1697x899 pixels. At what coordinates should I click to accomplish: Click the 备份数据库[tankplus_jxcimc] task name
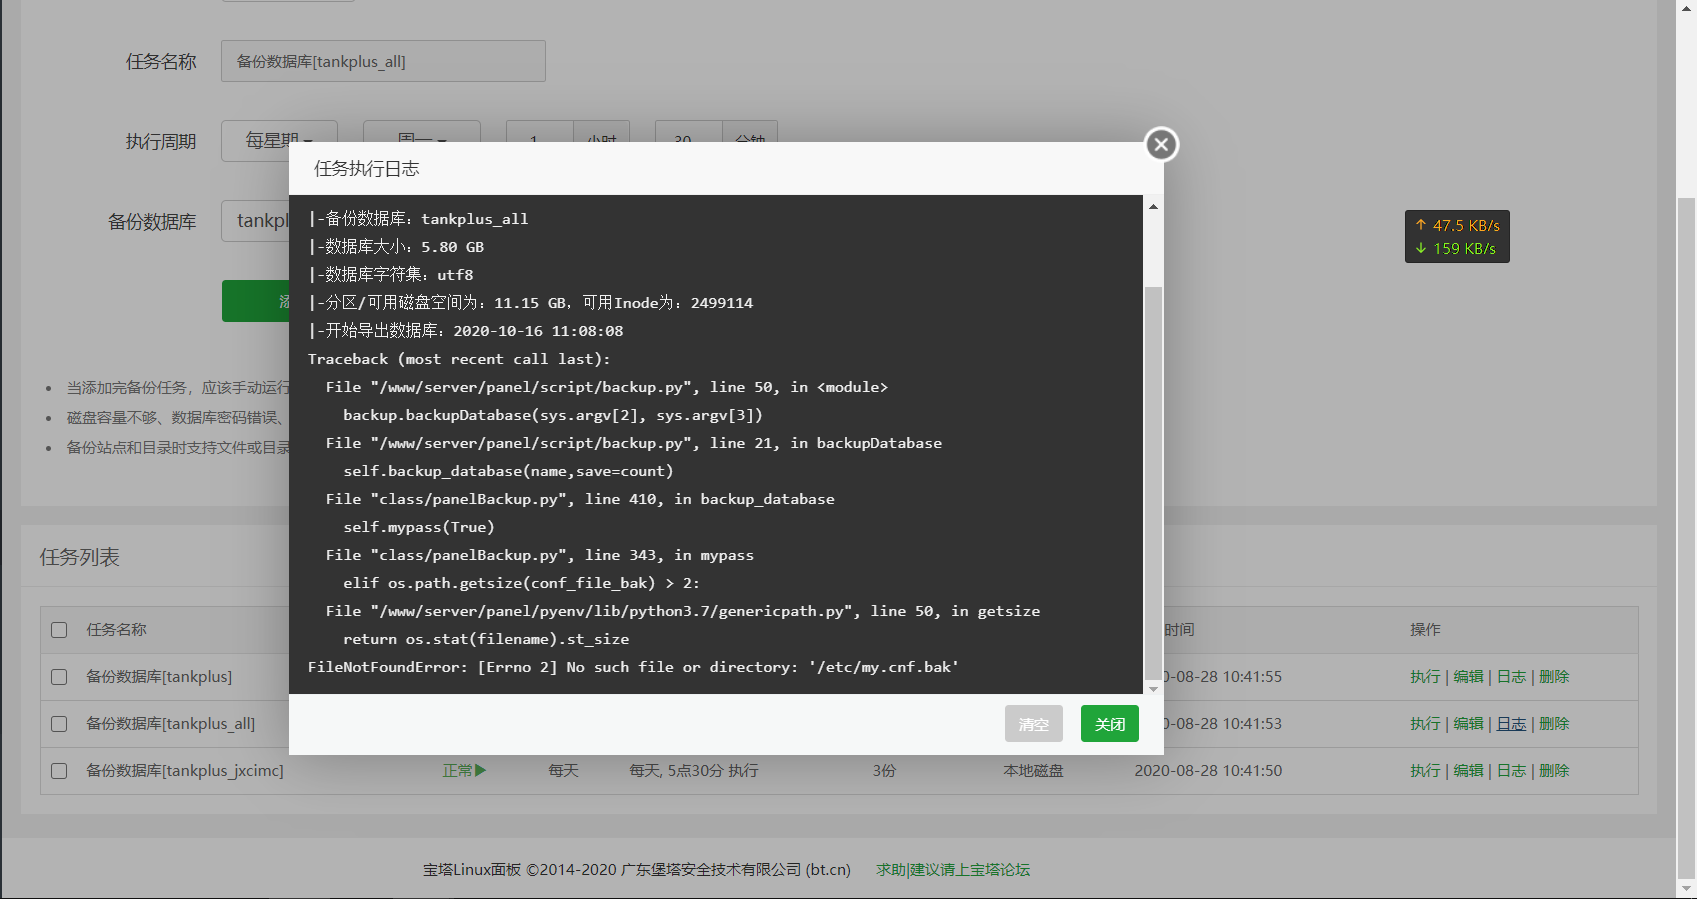point(185,771)
